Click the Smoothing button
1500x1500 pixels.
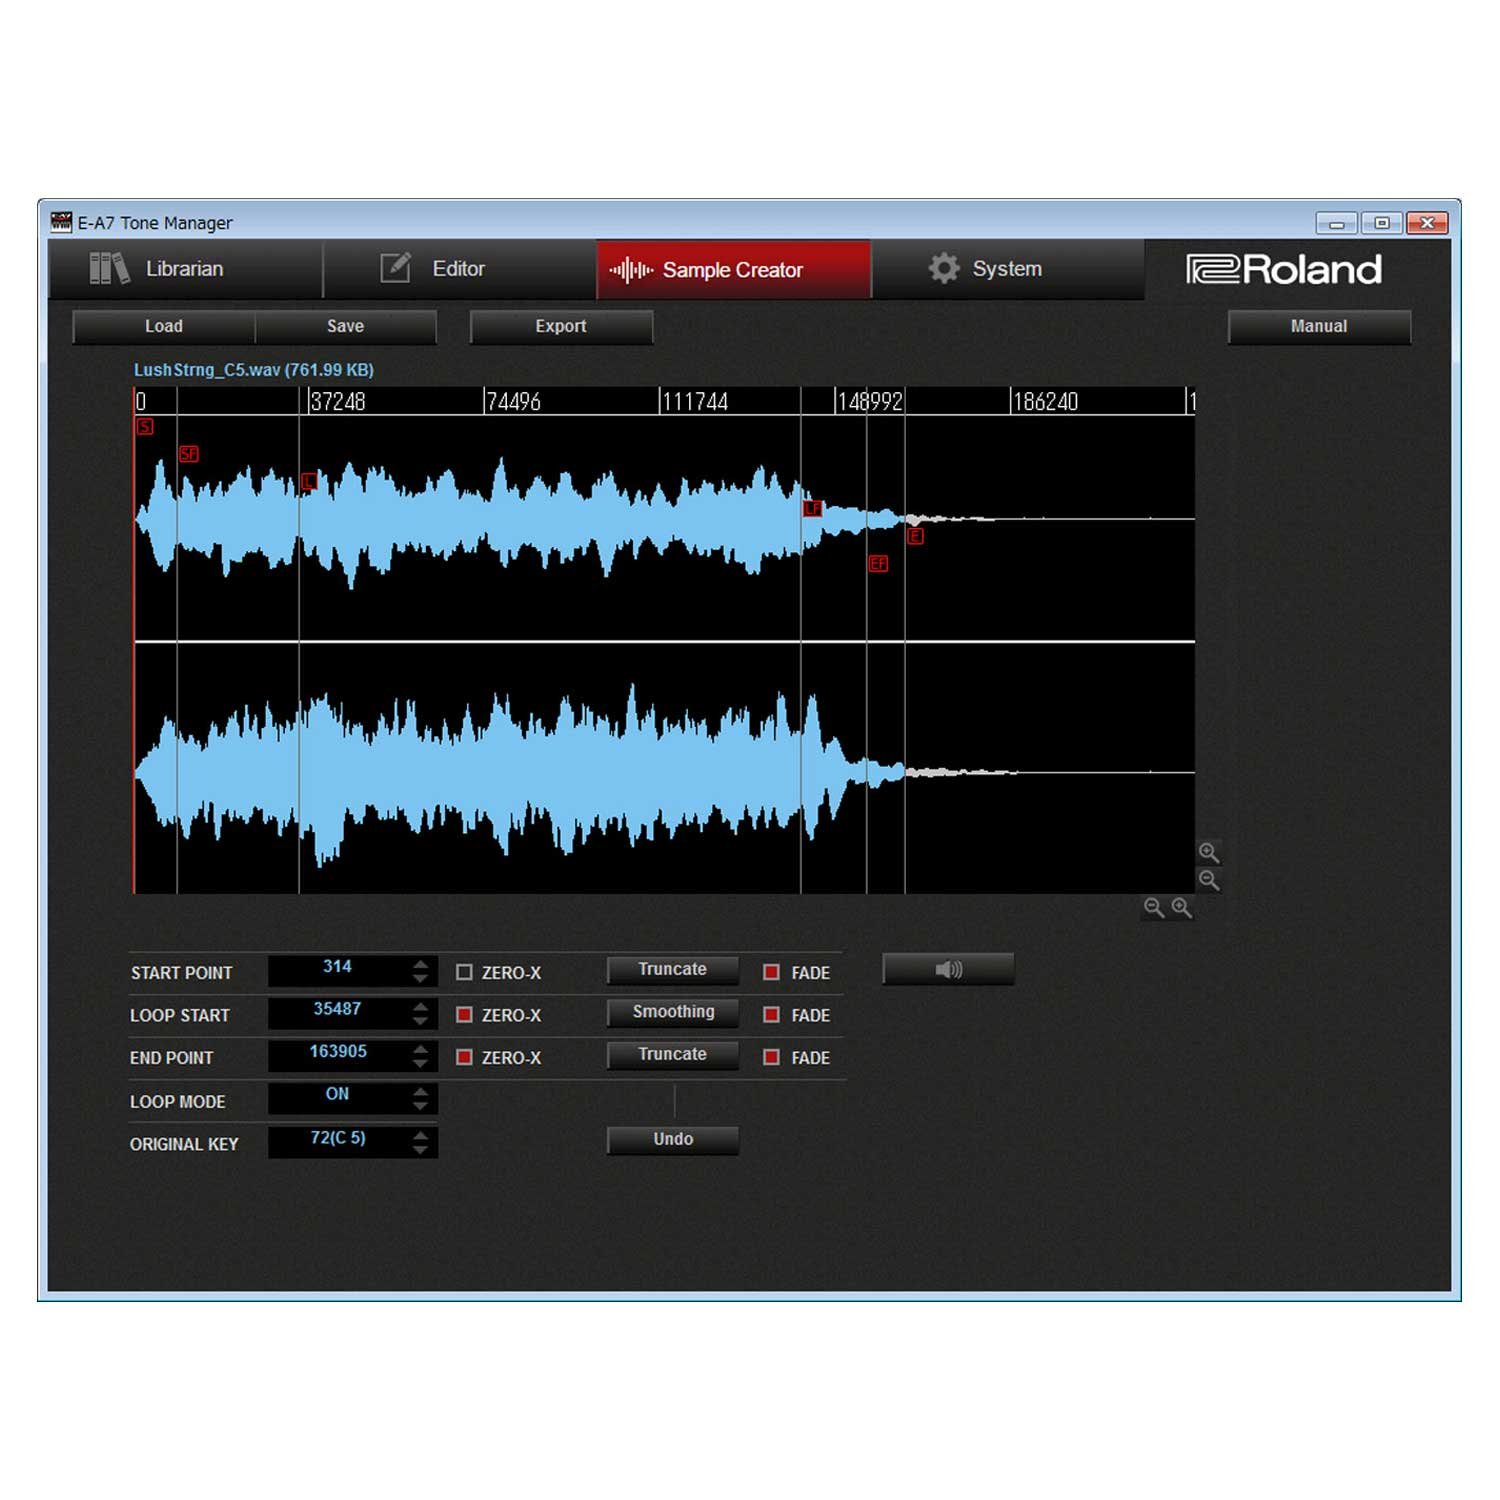pos(673,1012)
